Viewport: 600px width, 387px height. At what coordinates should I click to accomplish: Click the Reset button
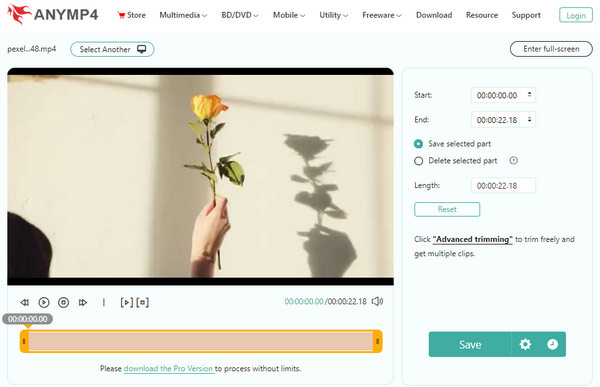[447, 209]
